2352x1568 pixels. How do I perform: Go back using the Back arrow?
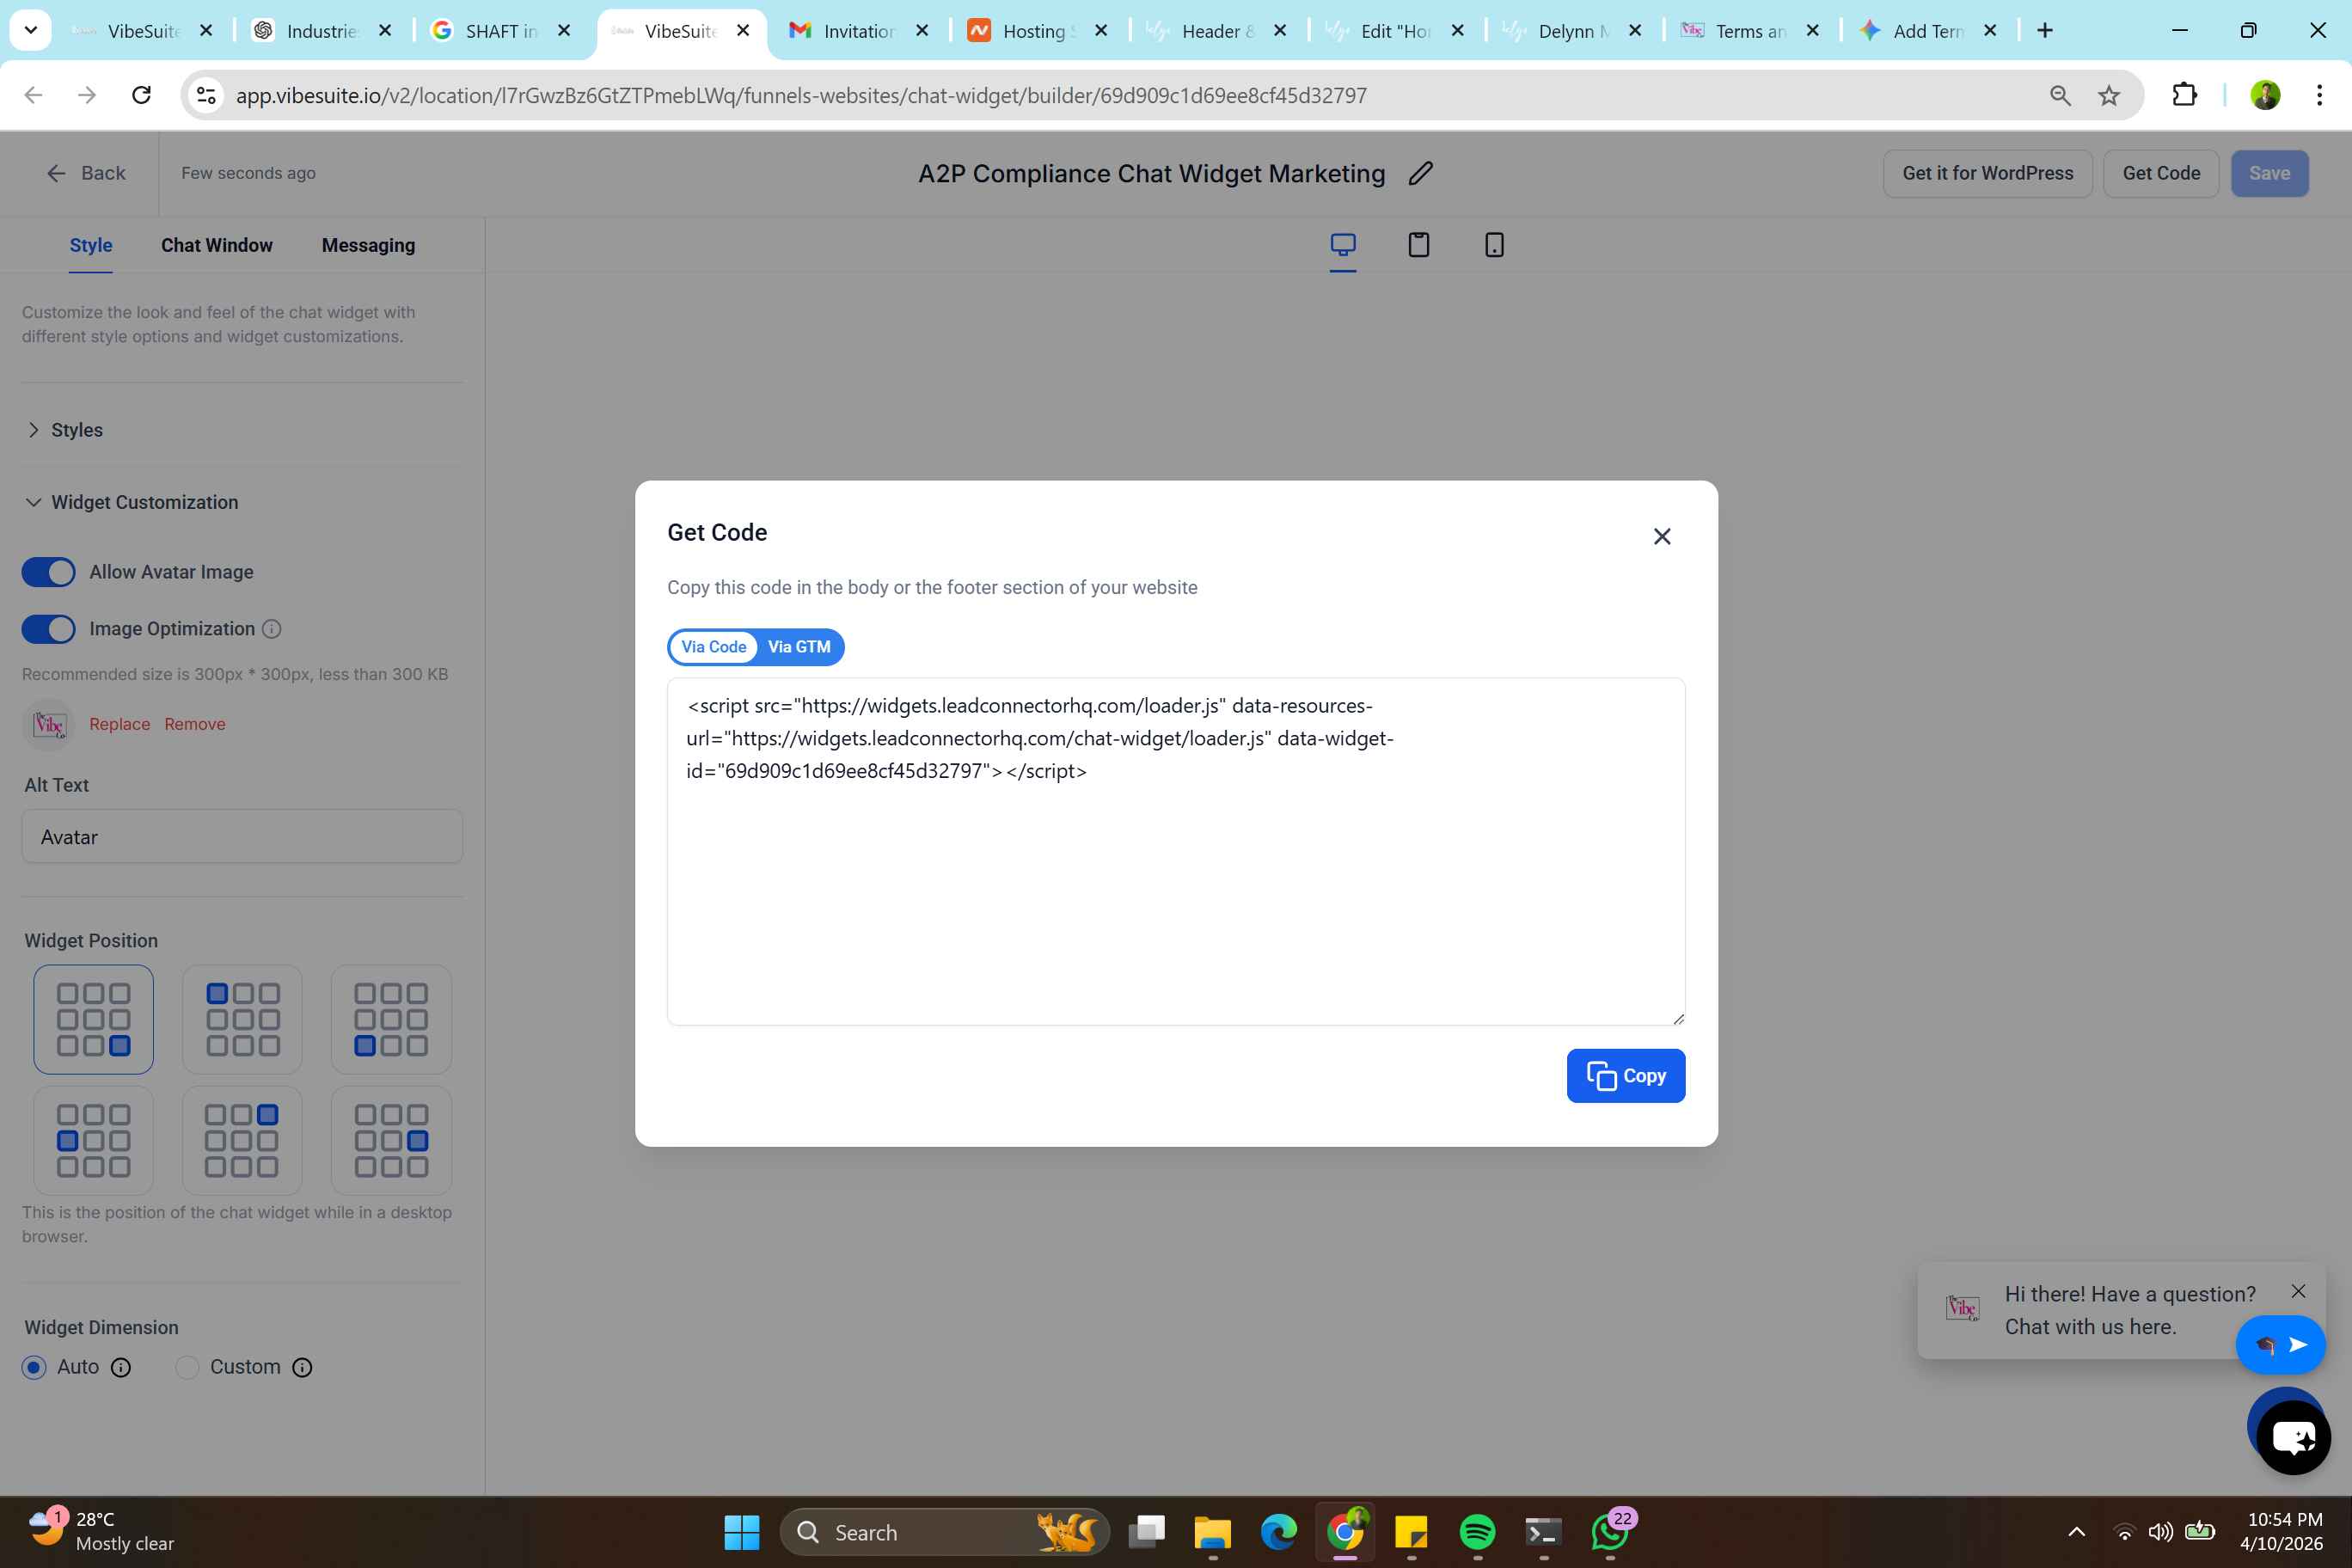coord(86,173)
